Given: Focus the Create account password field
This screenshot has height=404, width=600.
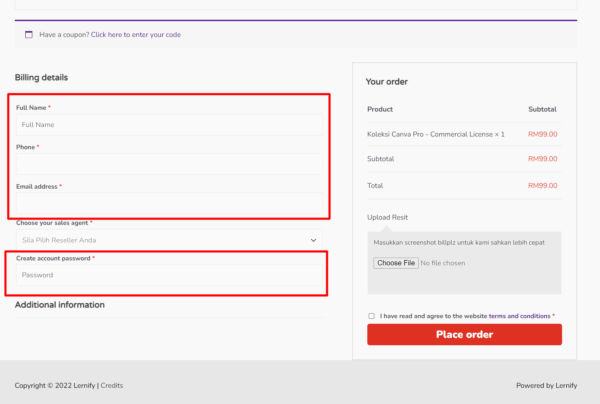Looking at the screenshot, I should click(168, 275).
